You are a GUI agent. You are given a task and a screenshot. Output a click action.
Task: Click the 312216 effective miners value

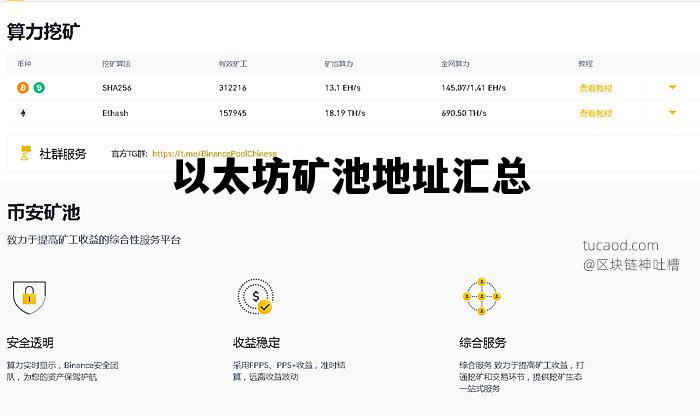(233, 88)
